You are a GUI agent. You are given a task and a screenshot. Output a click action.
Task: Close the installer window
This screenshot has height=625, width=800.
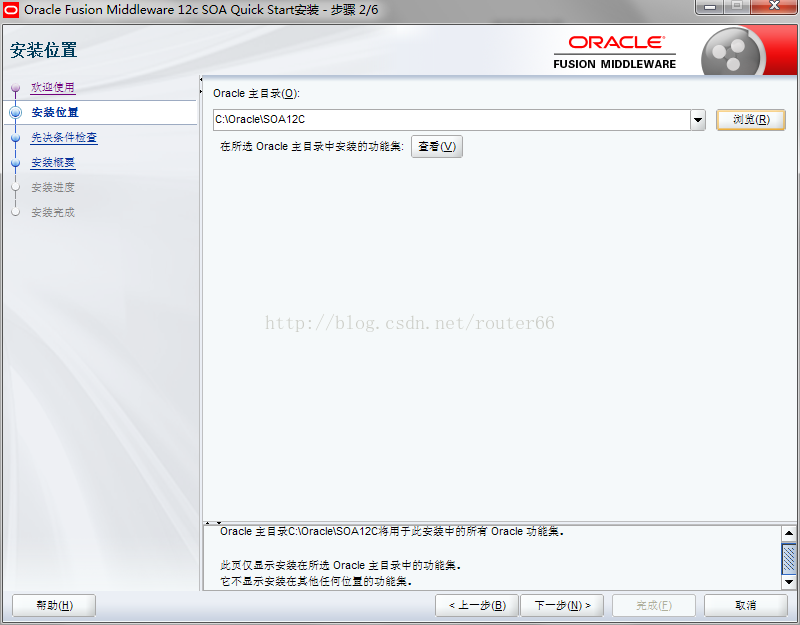pyautogui.click(x=774, y=7)
